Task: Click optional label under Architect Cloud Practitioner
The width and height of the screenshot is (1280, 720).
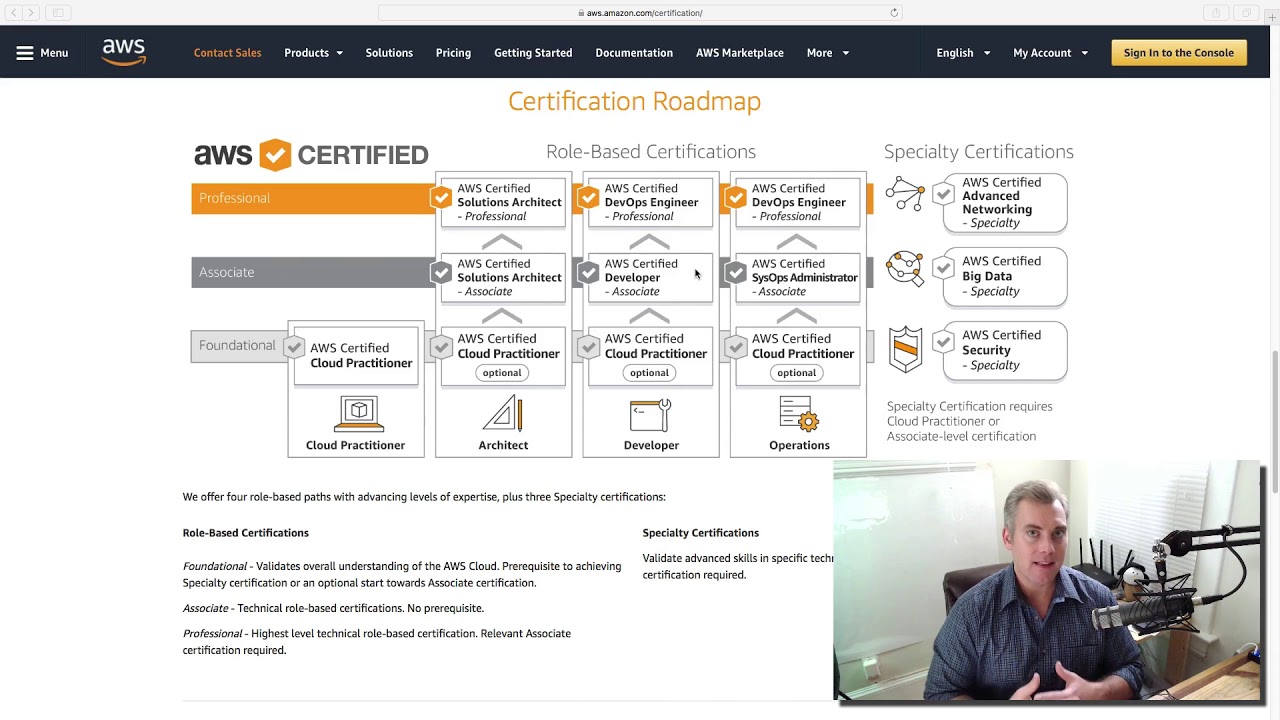Action: point(502,372)
